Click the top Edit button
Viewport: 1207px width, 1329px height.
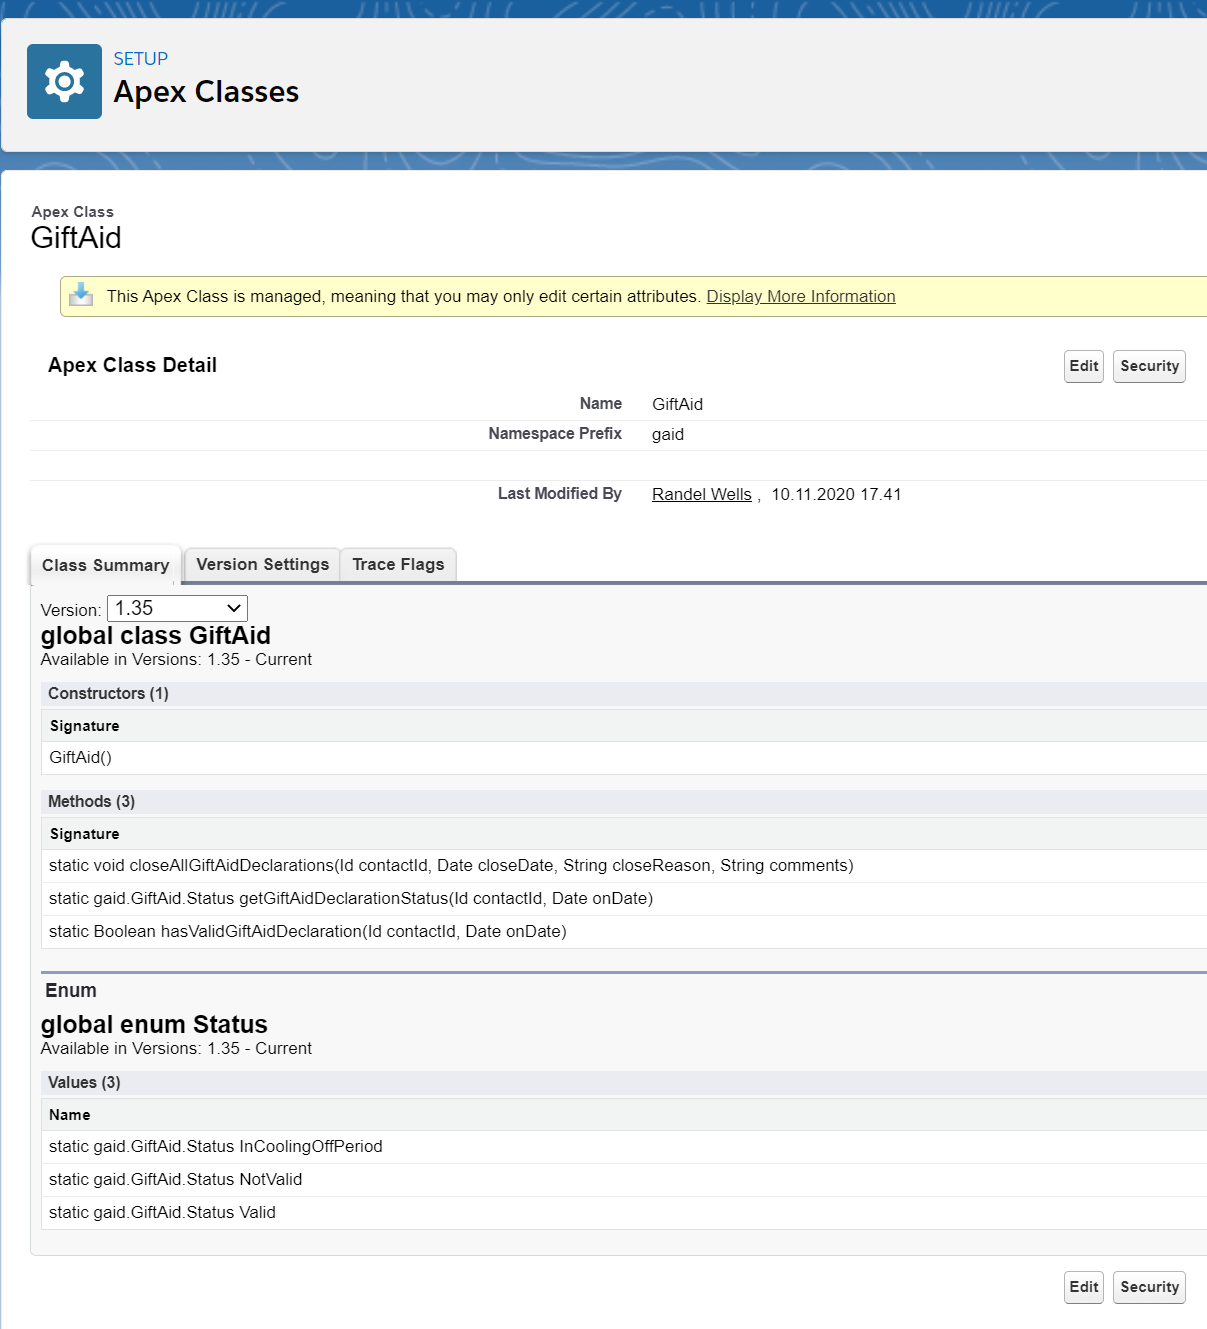1083,366
